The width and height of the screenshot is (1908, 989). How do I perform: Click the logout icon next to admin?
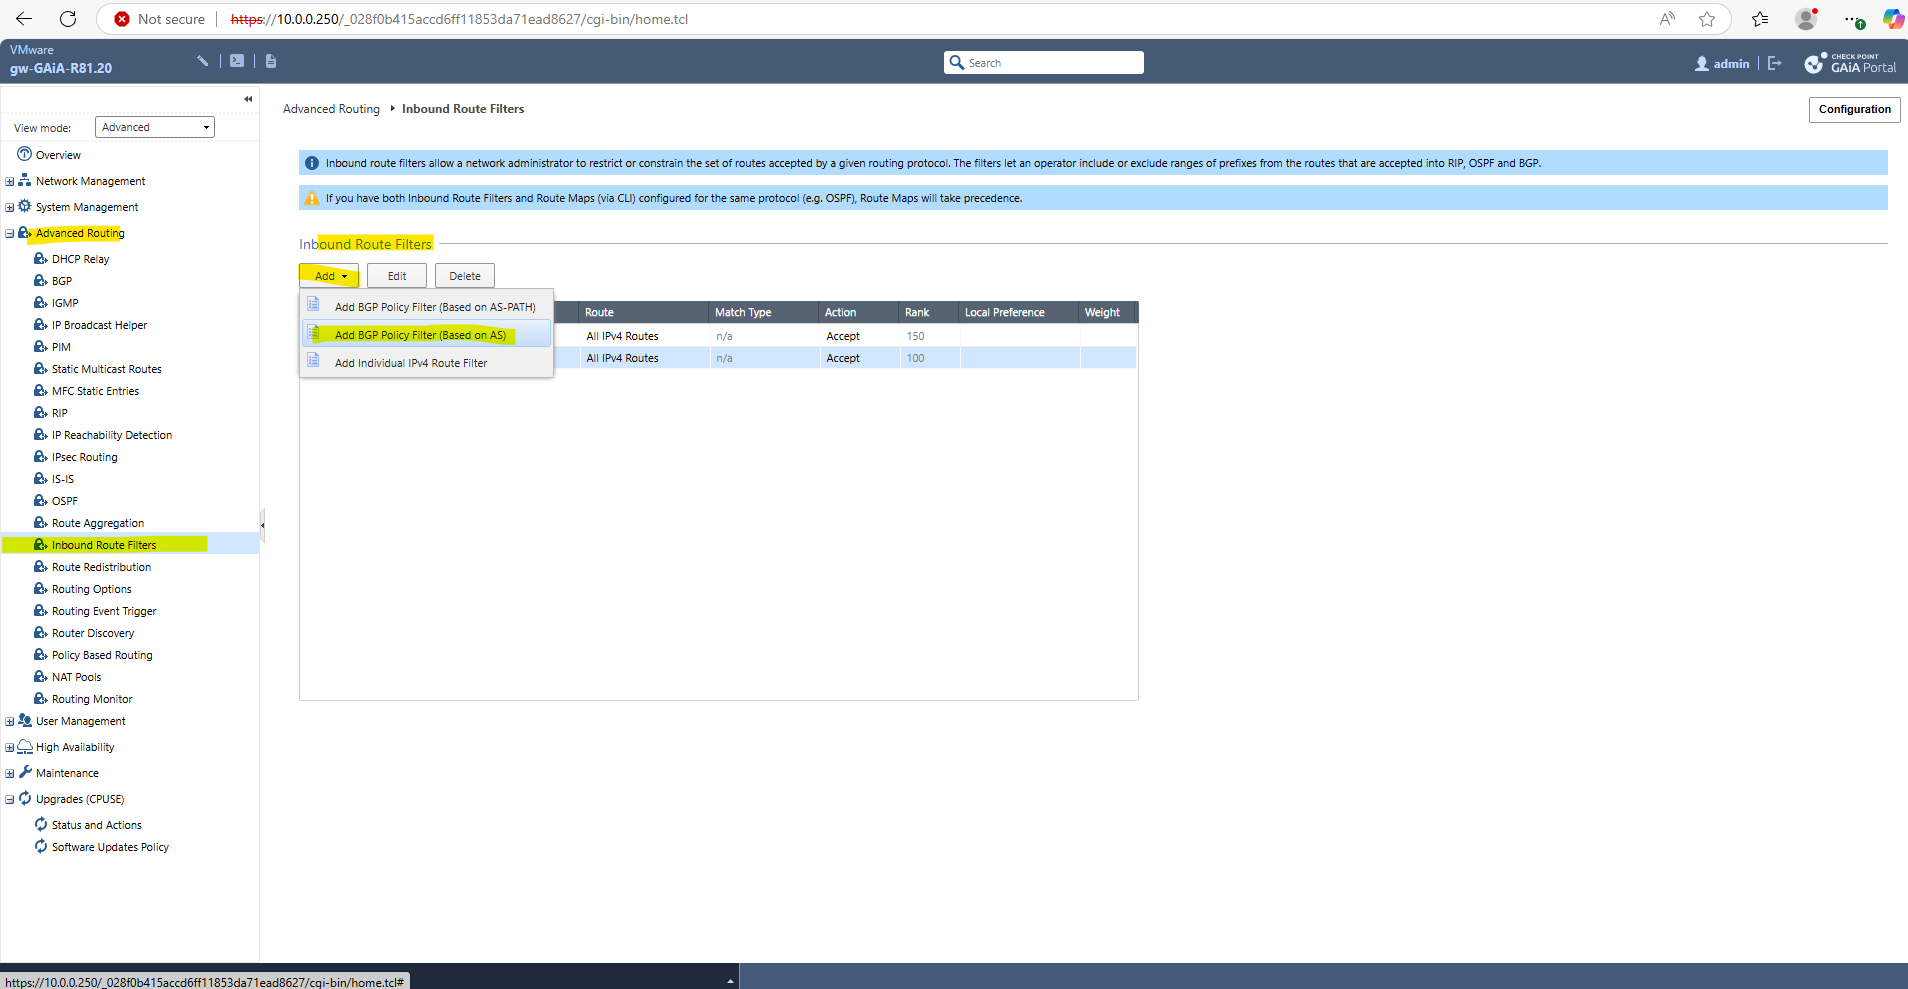pos(1775,63)
